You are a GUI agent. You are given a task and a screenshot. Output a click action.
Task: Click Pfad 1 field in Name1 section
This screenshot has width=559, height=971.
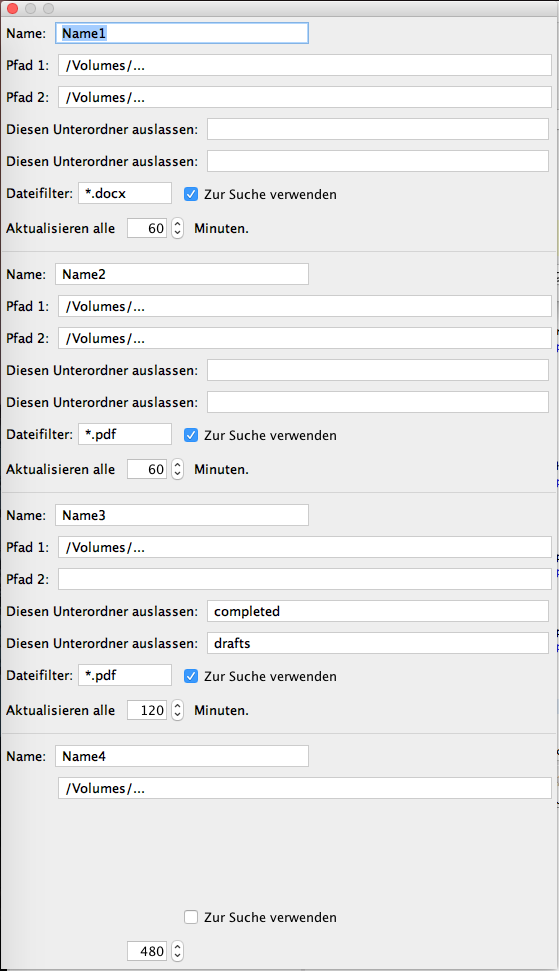coord(305,65)
